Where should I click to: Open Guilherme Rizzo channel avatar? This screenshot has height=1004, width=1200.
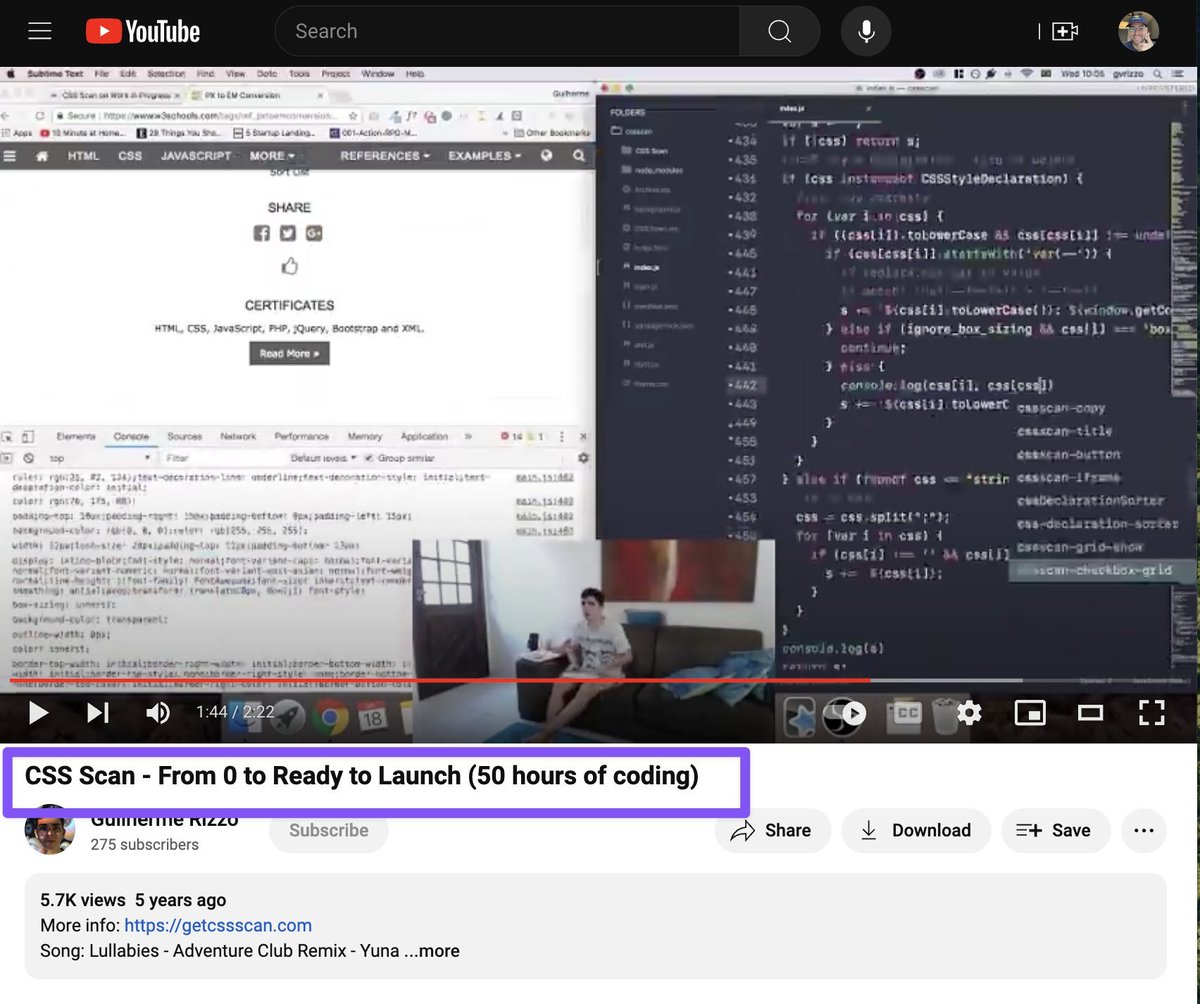pyautogui.click(x=50, y=830)
